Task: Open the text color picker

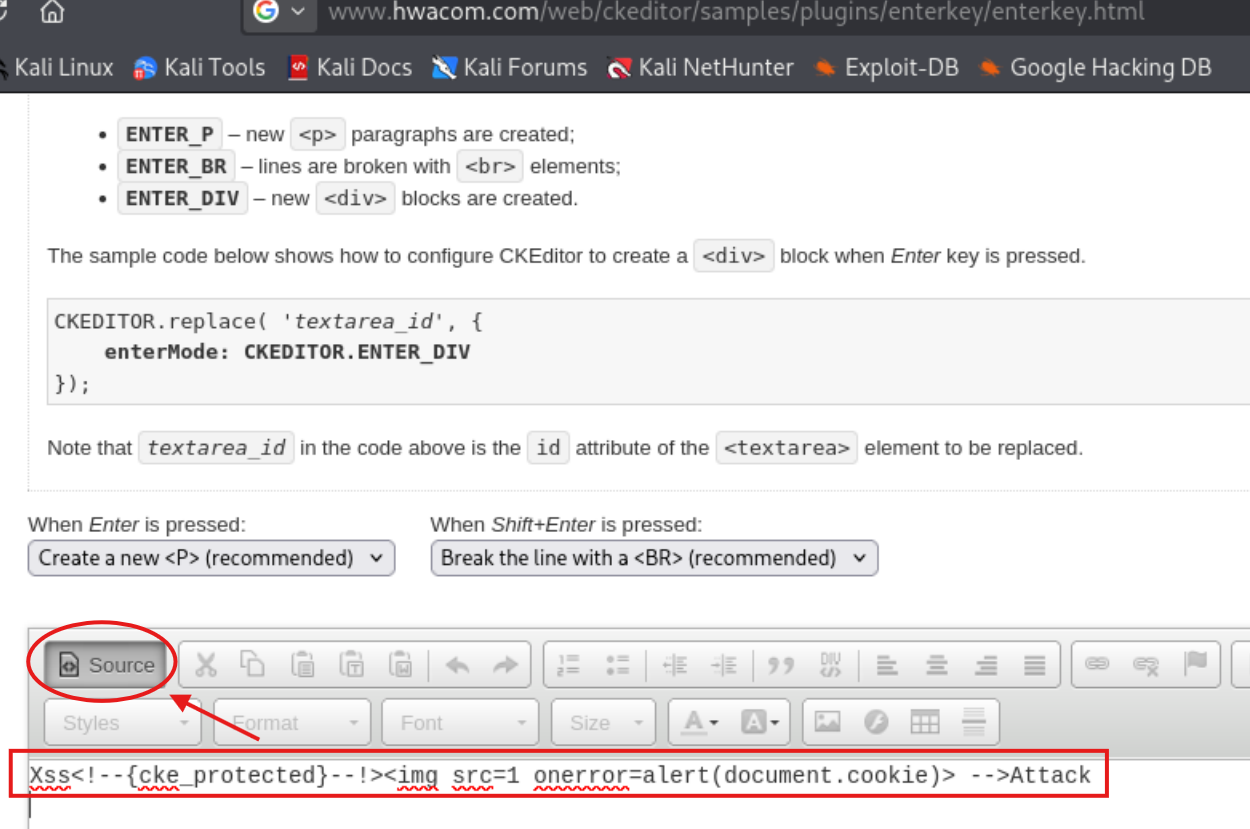Action: pyautogui.click(x=700, y=722)
